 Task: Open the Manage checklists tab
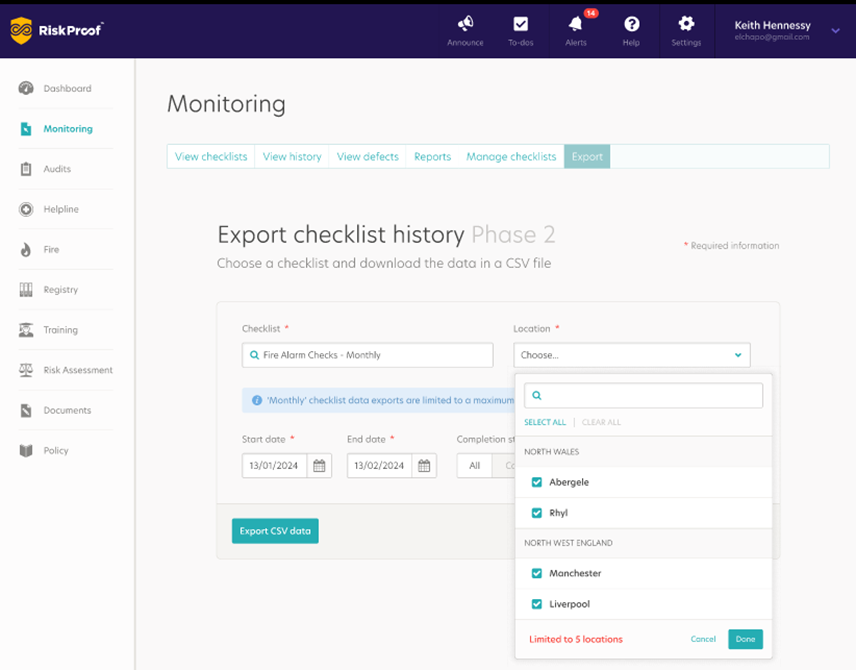[x=511, y=156]
